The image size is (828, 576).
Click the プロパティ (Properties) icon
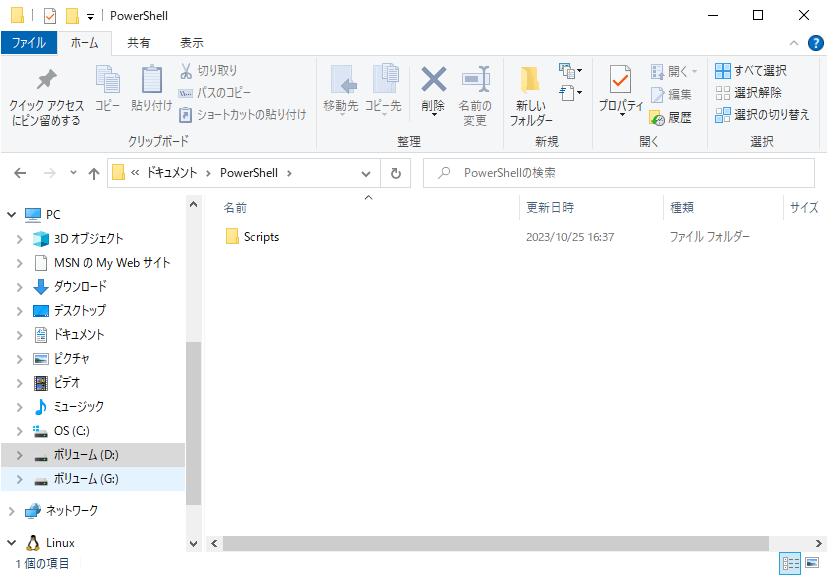[x=620, y=79]
